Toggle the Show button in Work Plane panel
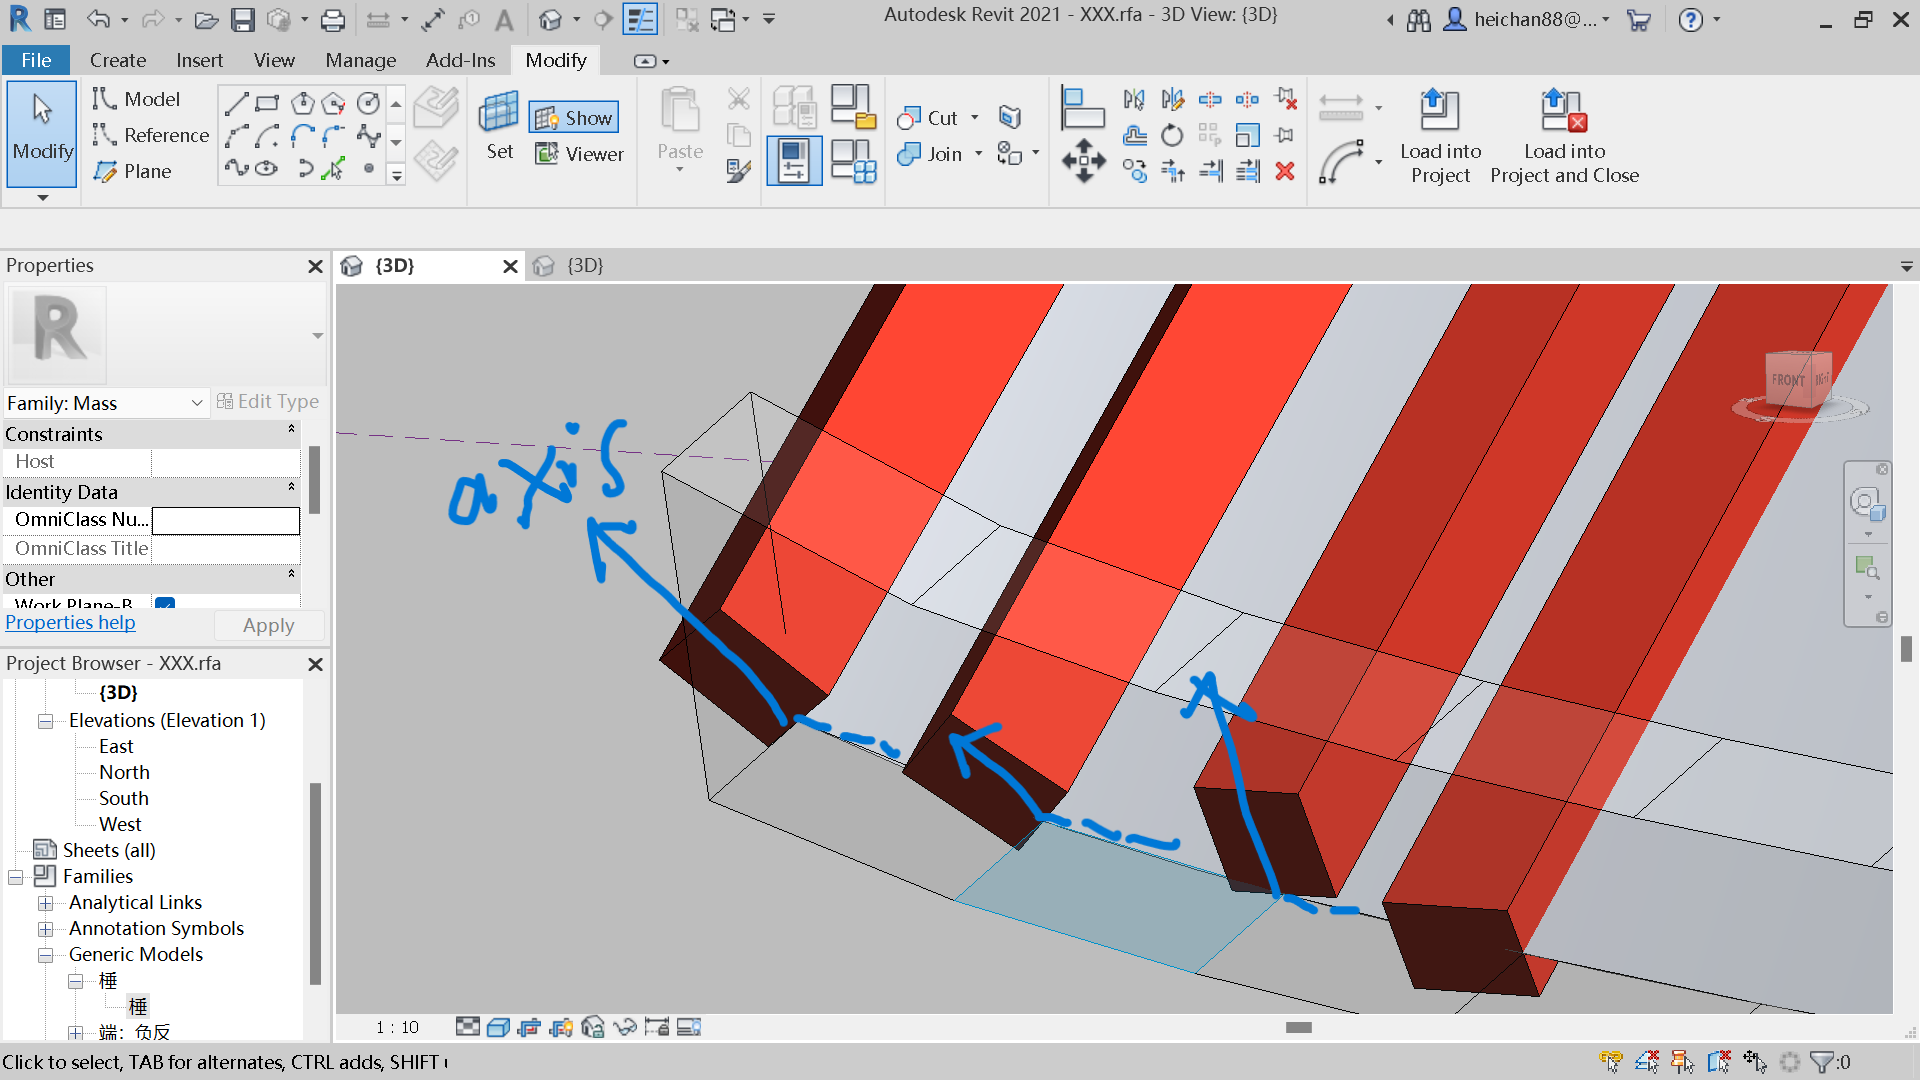The image size is (1920, 1080). coord(573,117)
